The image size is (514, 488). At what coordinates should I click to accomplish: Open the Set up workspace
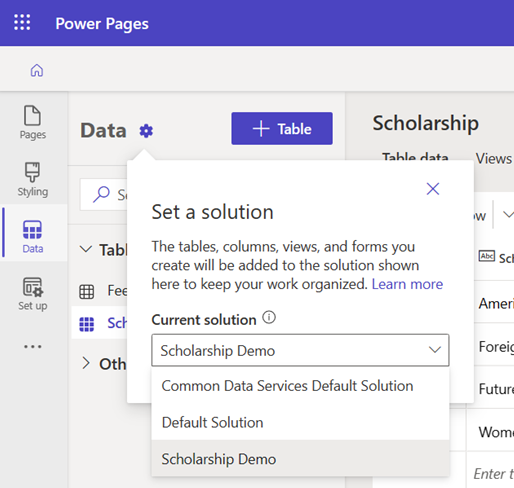point(33,294)
